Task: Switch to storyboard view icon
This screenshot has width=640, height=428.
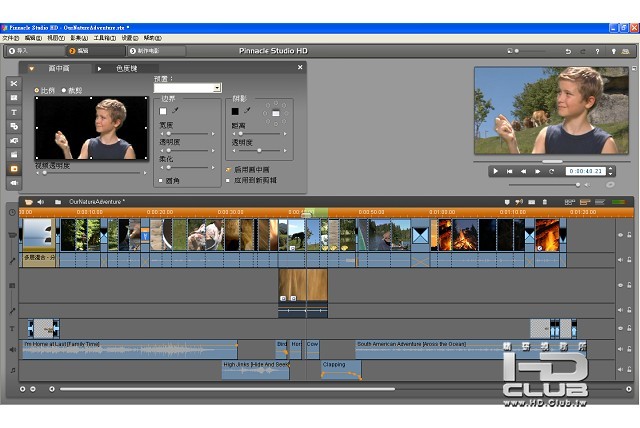Action: click(x=570, y=202)
